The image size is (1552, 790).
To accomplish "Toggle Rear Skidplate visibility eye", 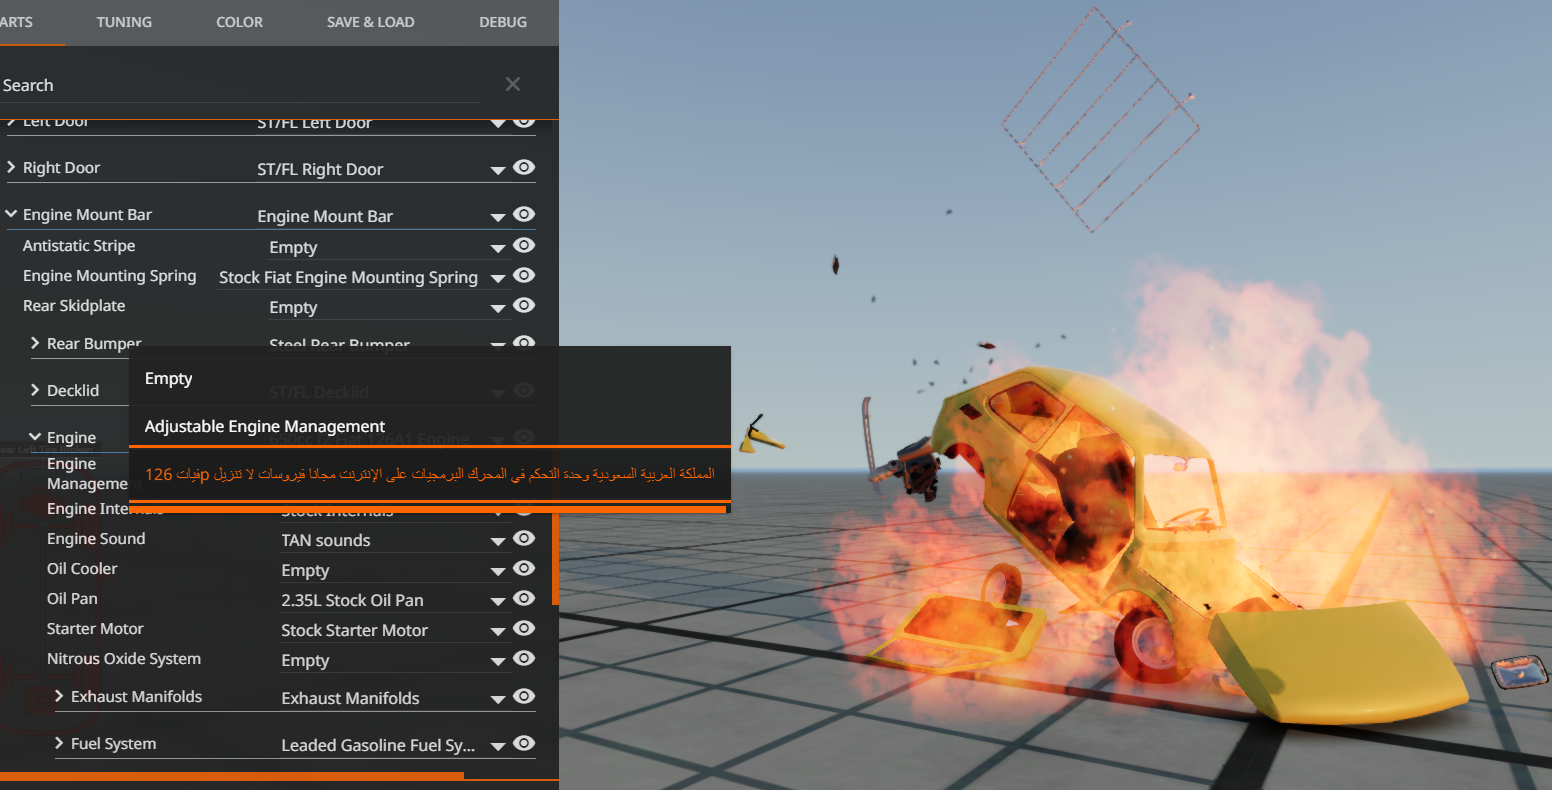I will coord(524,305).
